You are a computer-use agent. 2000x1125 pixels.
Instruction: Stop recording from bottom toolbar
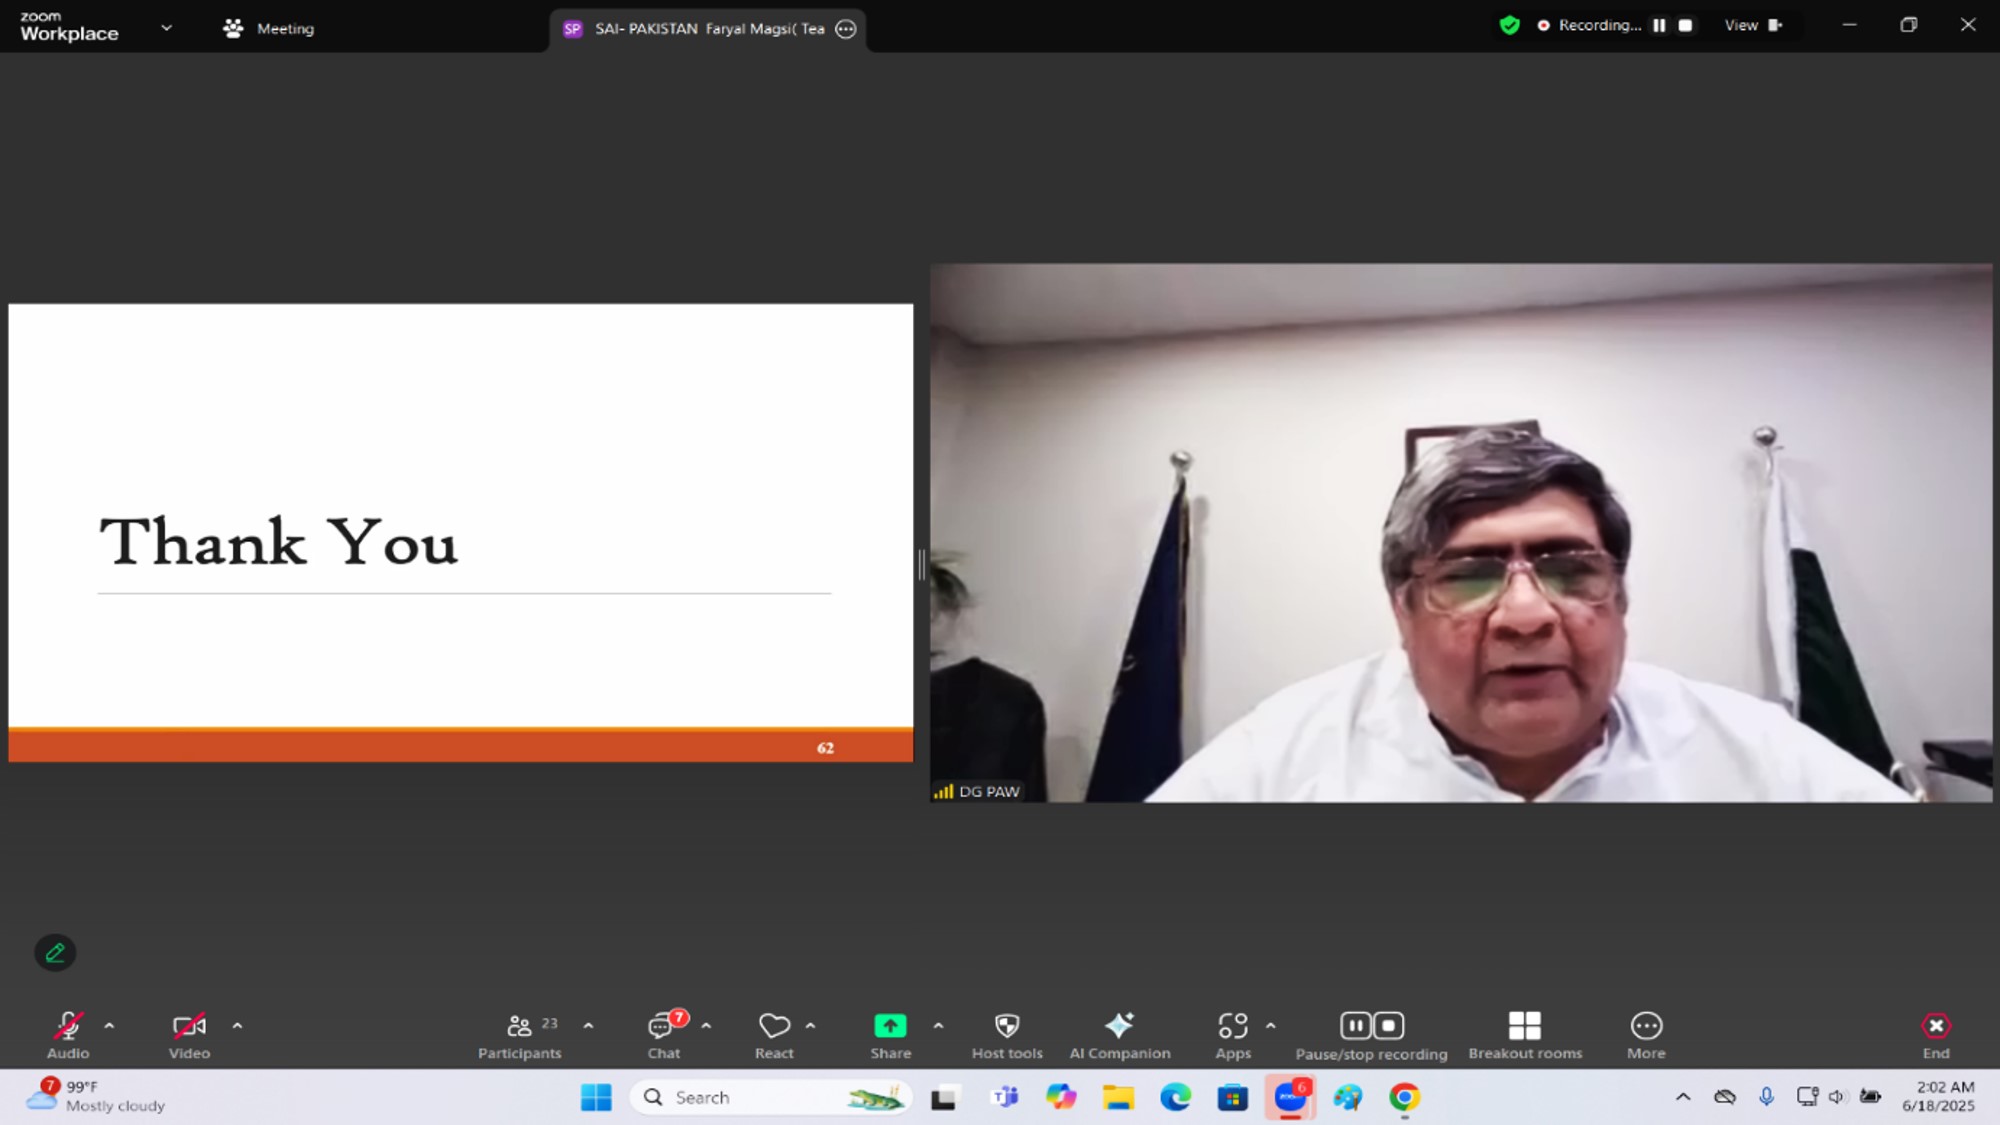[1389, 1026]
